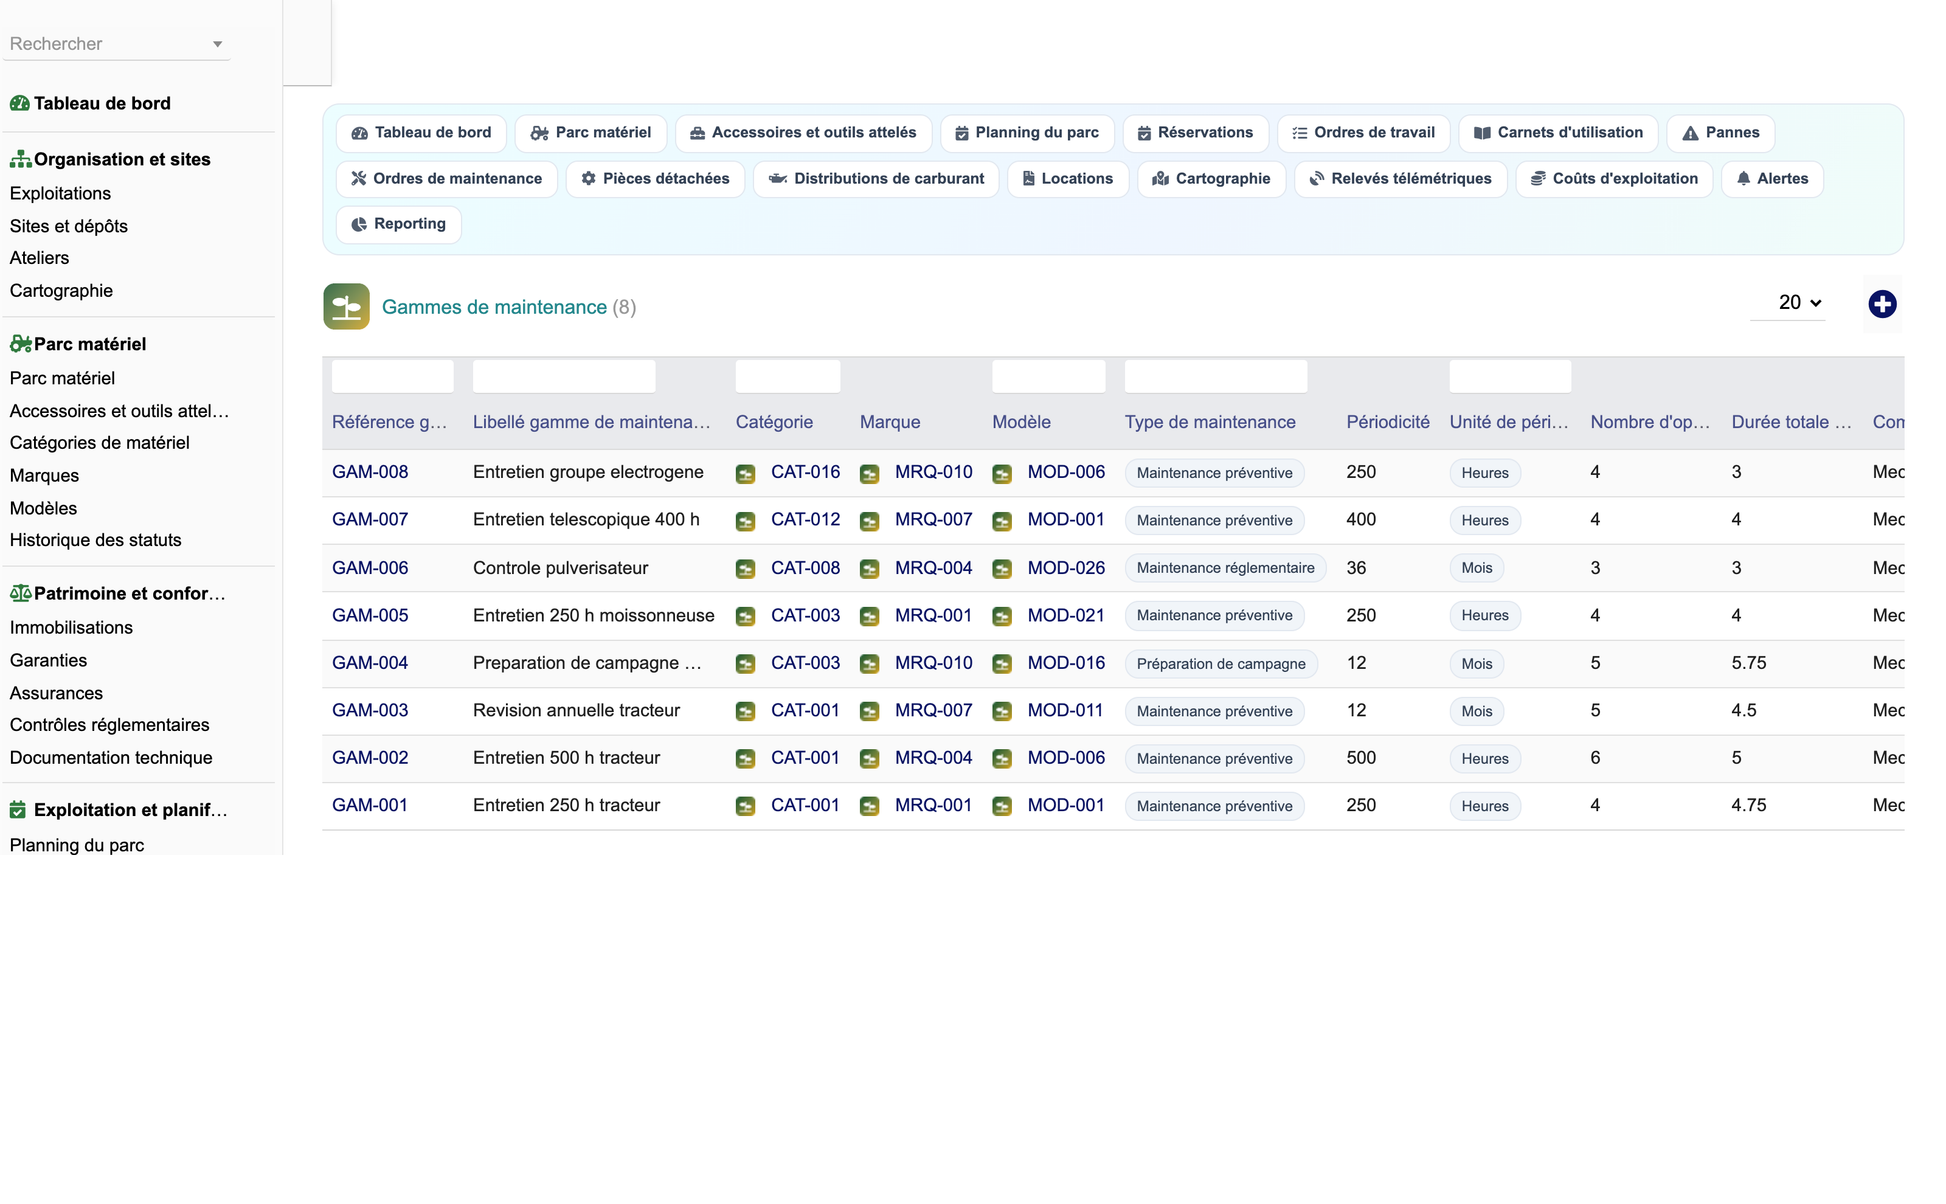Image resolution: width=1946 pixels, height=1204 pixels.
Task: Click brand icon in GAM-002 row
Action: tap(869, 759)
